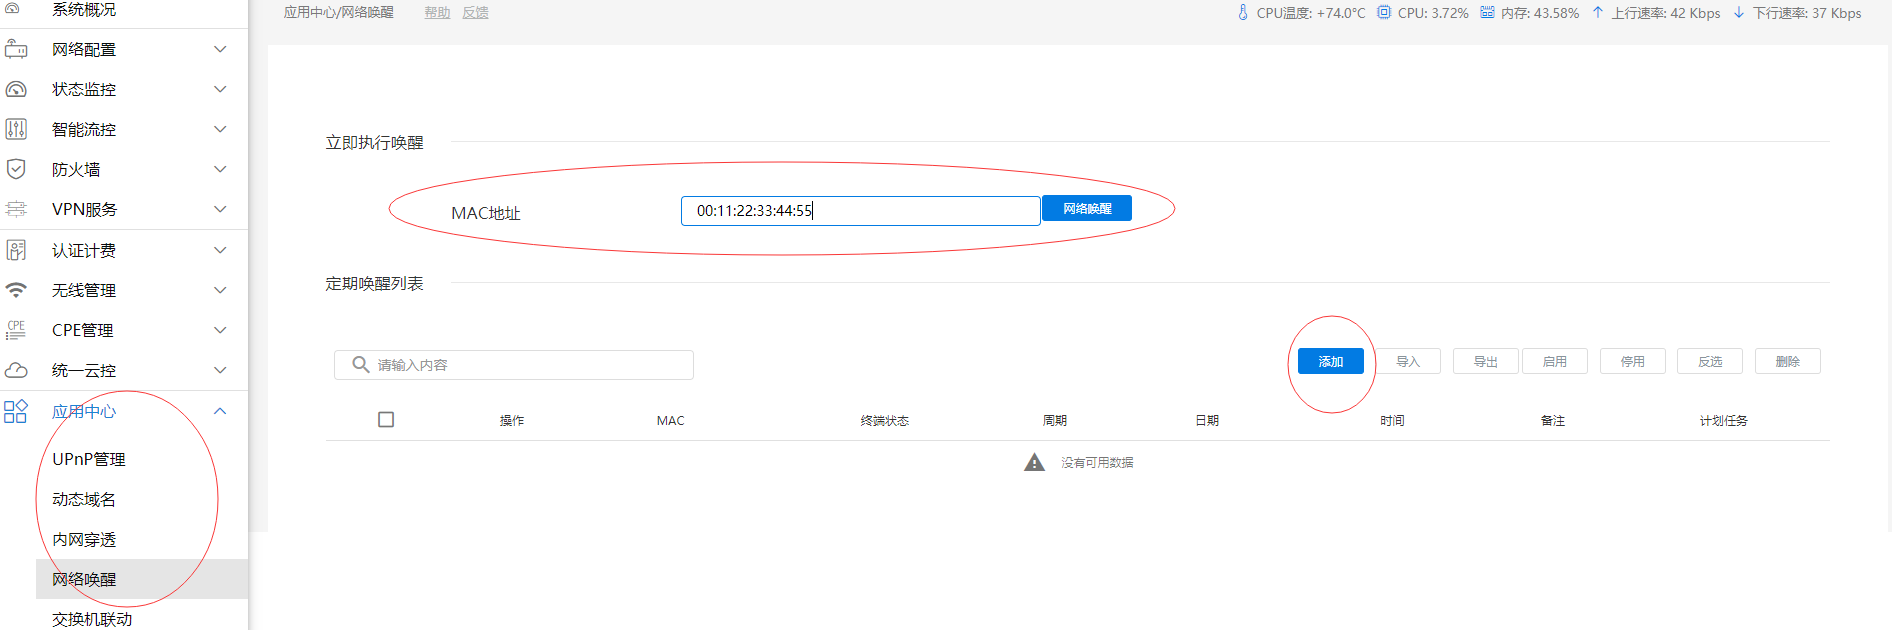Open the 帮助 link in header
1892x630 pixels.
pos(437,13)
